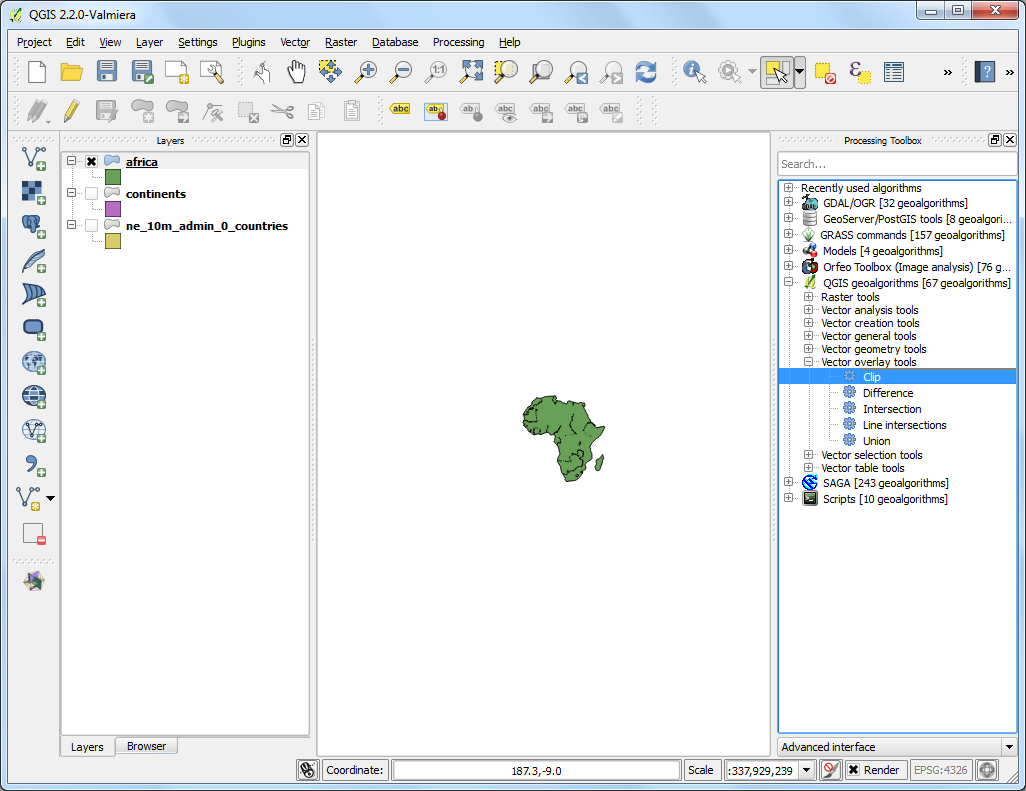Open the Processing menu
Viewport: 1026px width, 791px height.
459,42
